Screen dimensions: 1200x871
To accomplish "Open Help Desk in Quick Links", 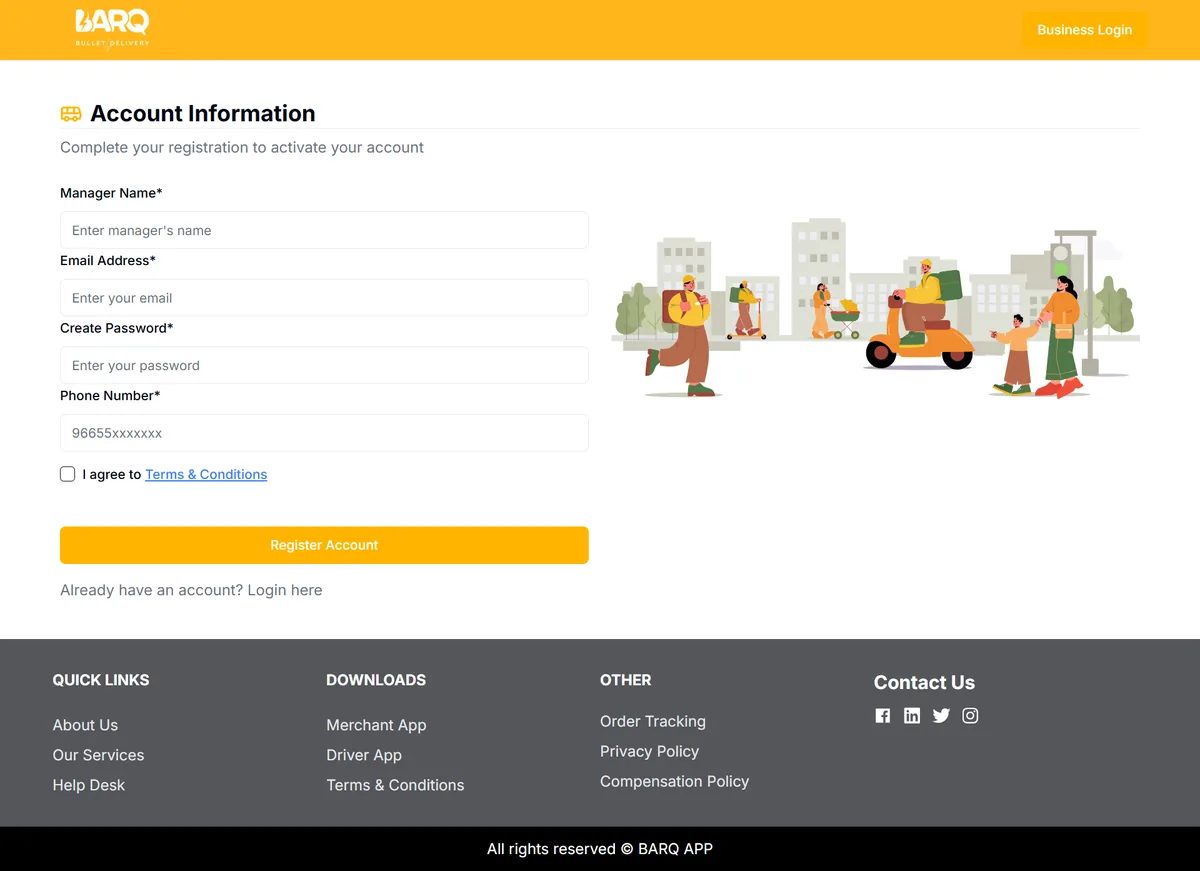I will (89, 785).
